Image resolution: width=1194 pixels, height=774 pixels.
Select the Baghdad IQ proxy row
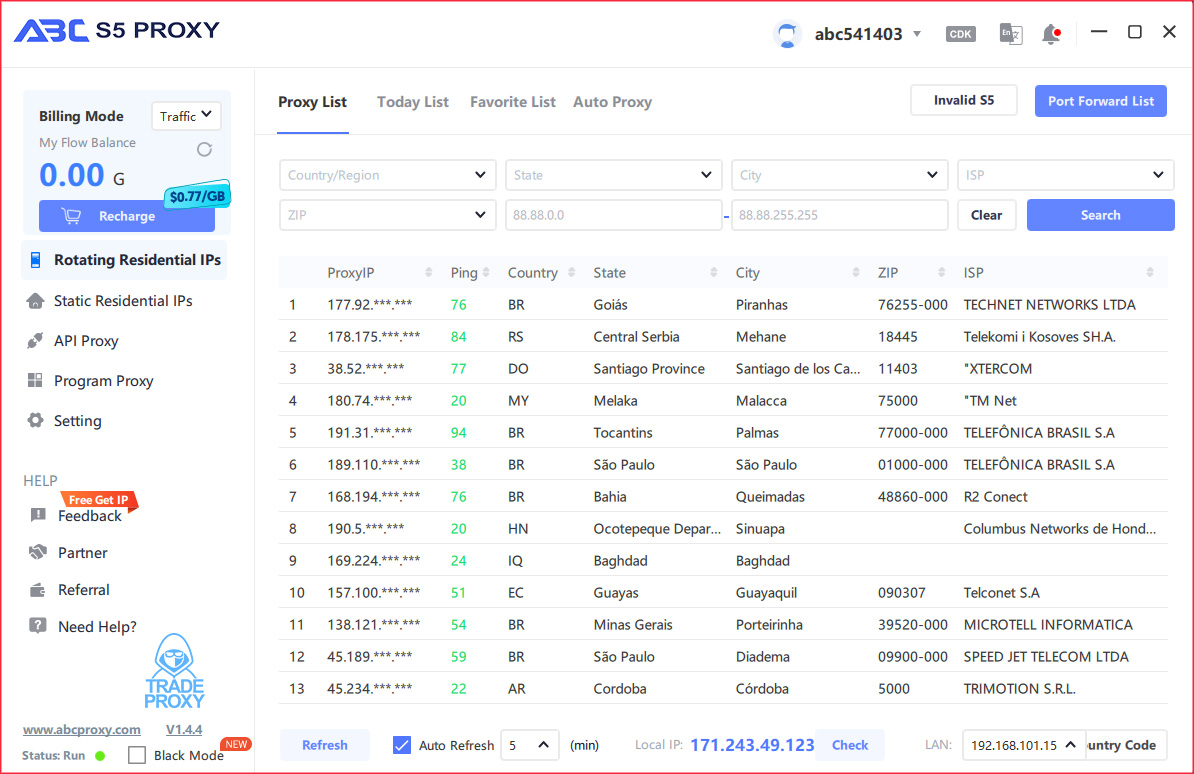click(x=723, y=561)
